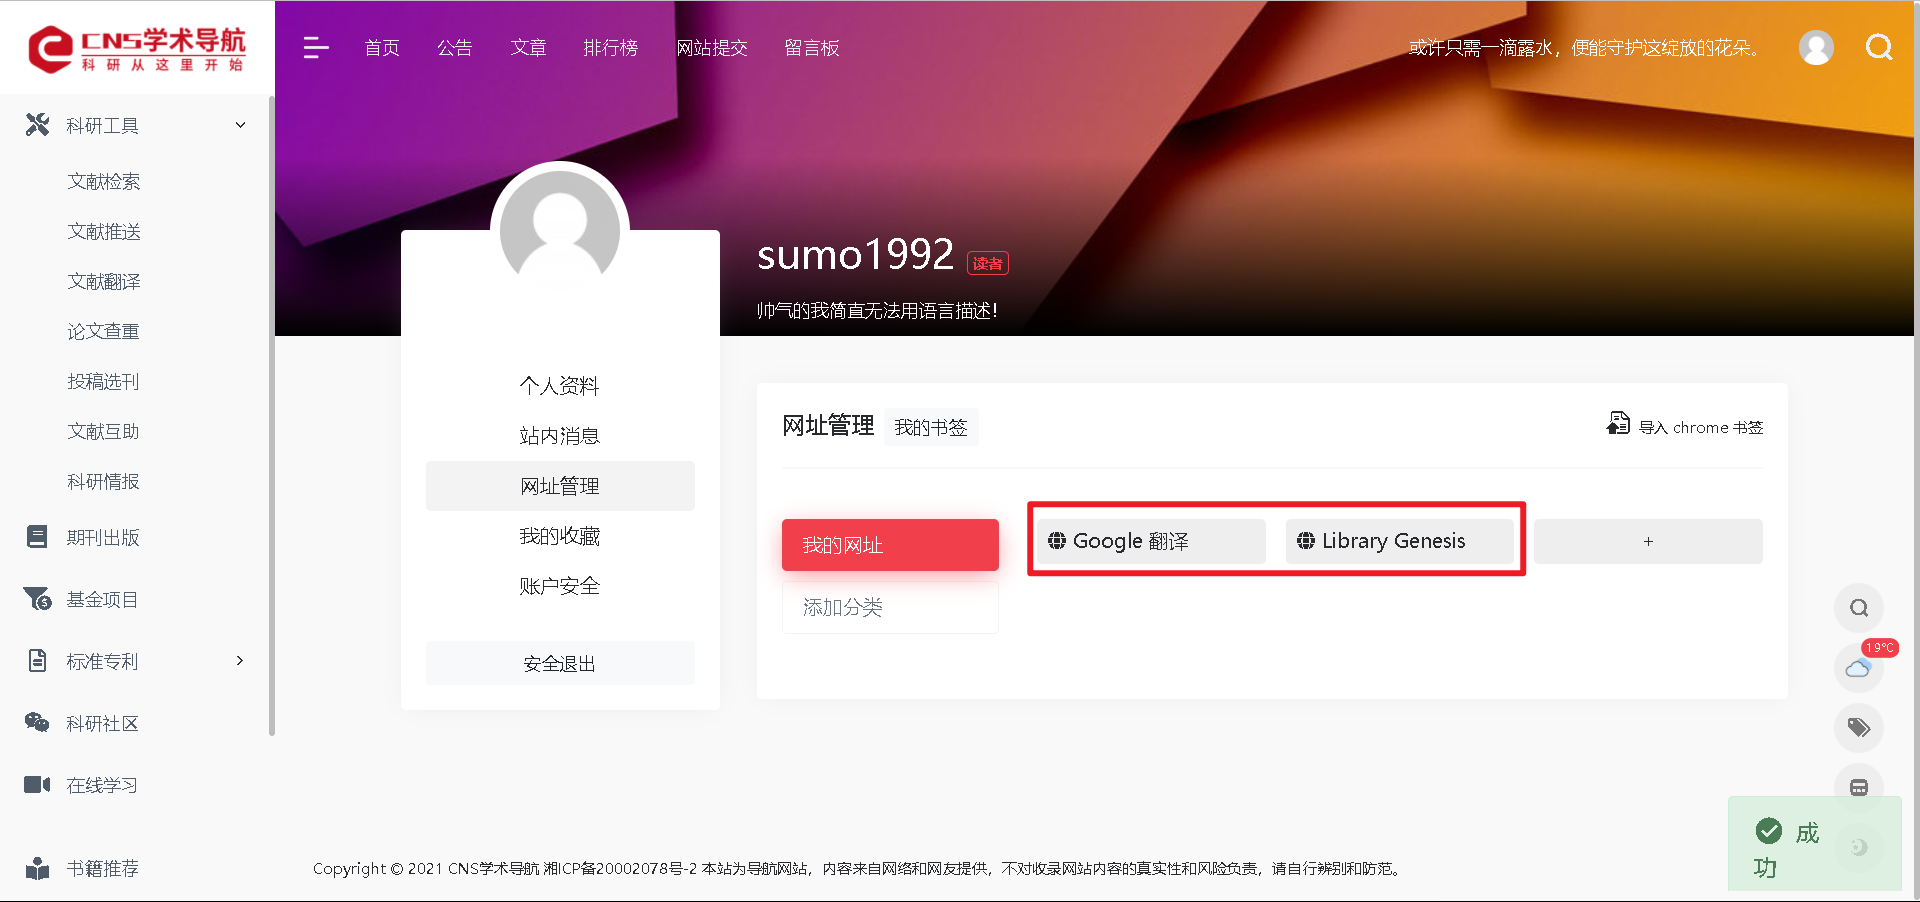Click the tags icon in floating sidebar

[1858, 727]
